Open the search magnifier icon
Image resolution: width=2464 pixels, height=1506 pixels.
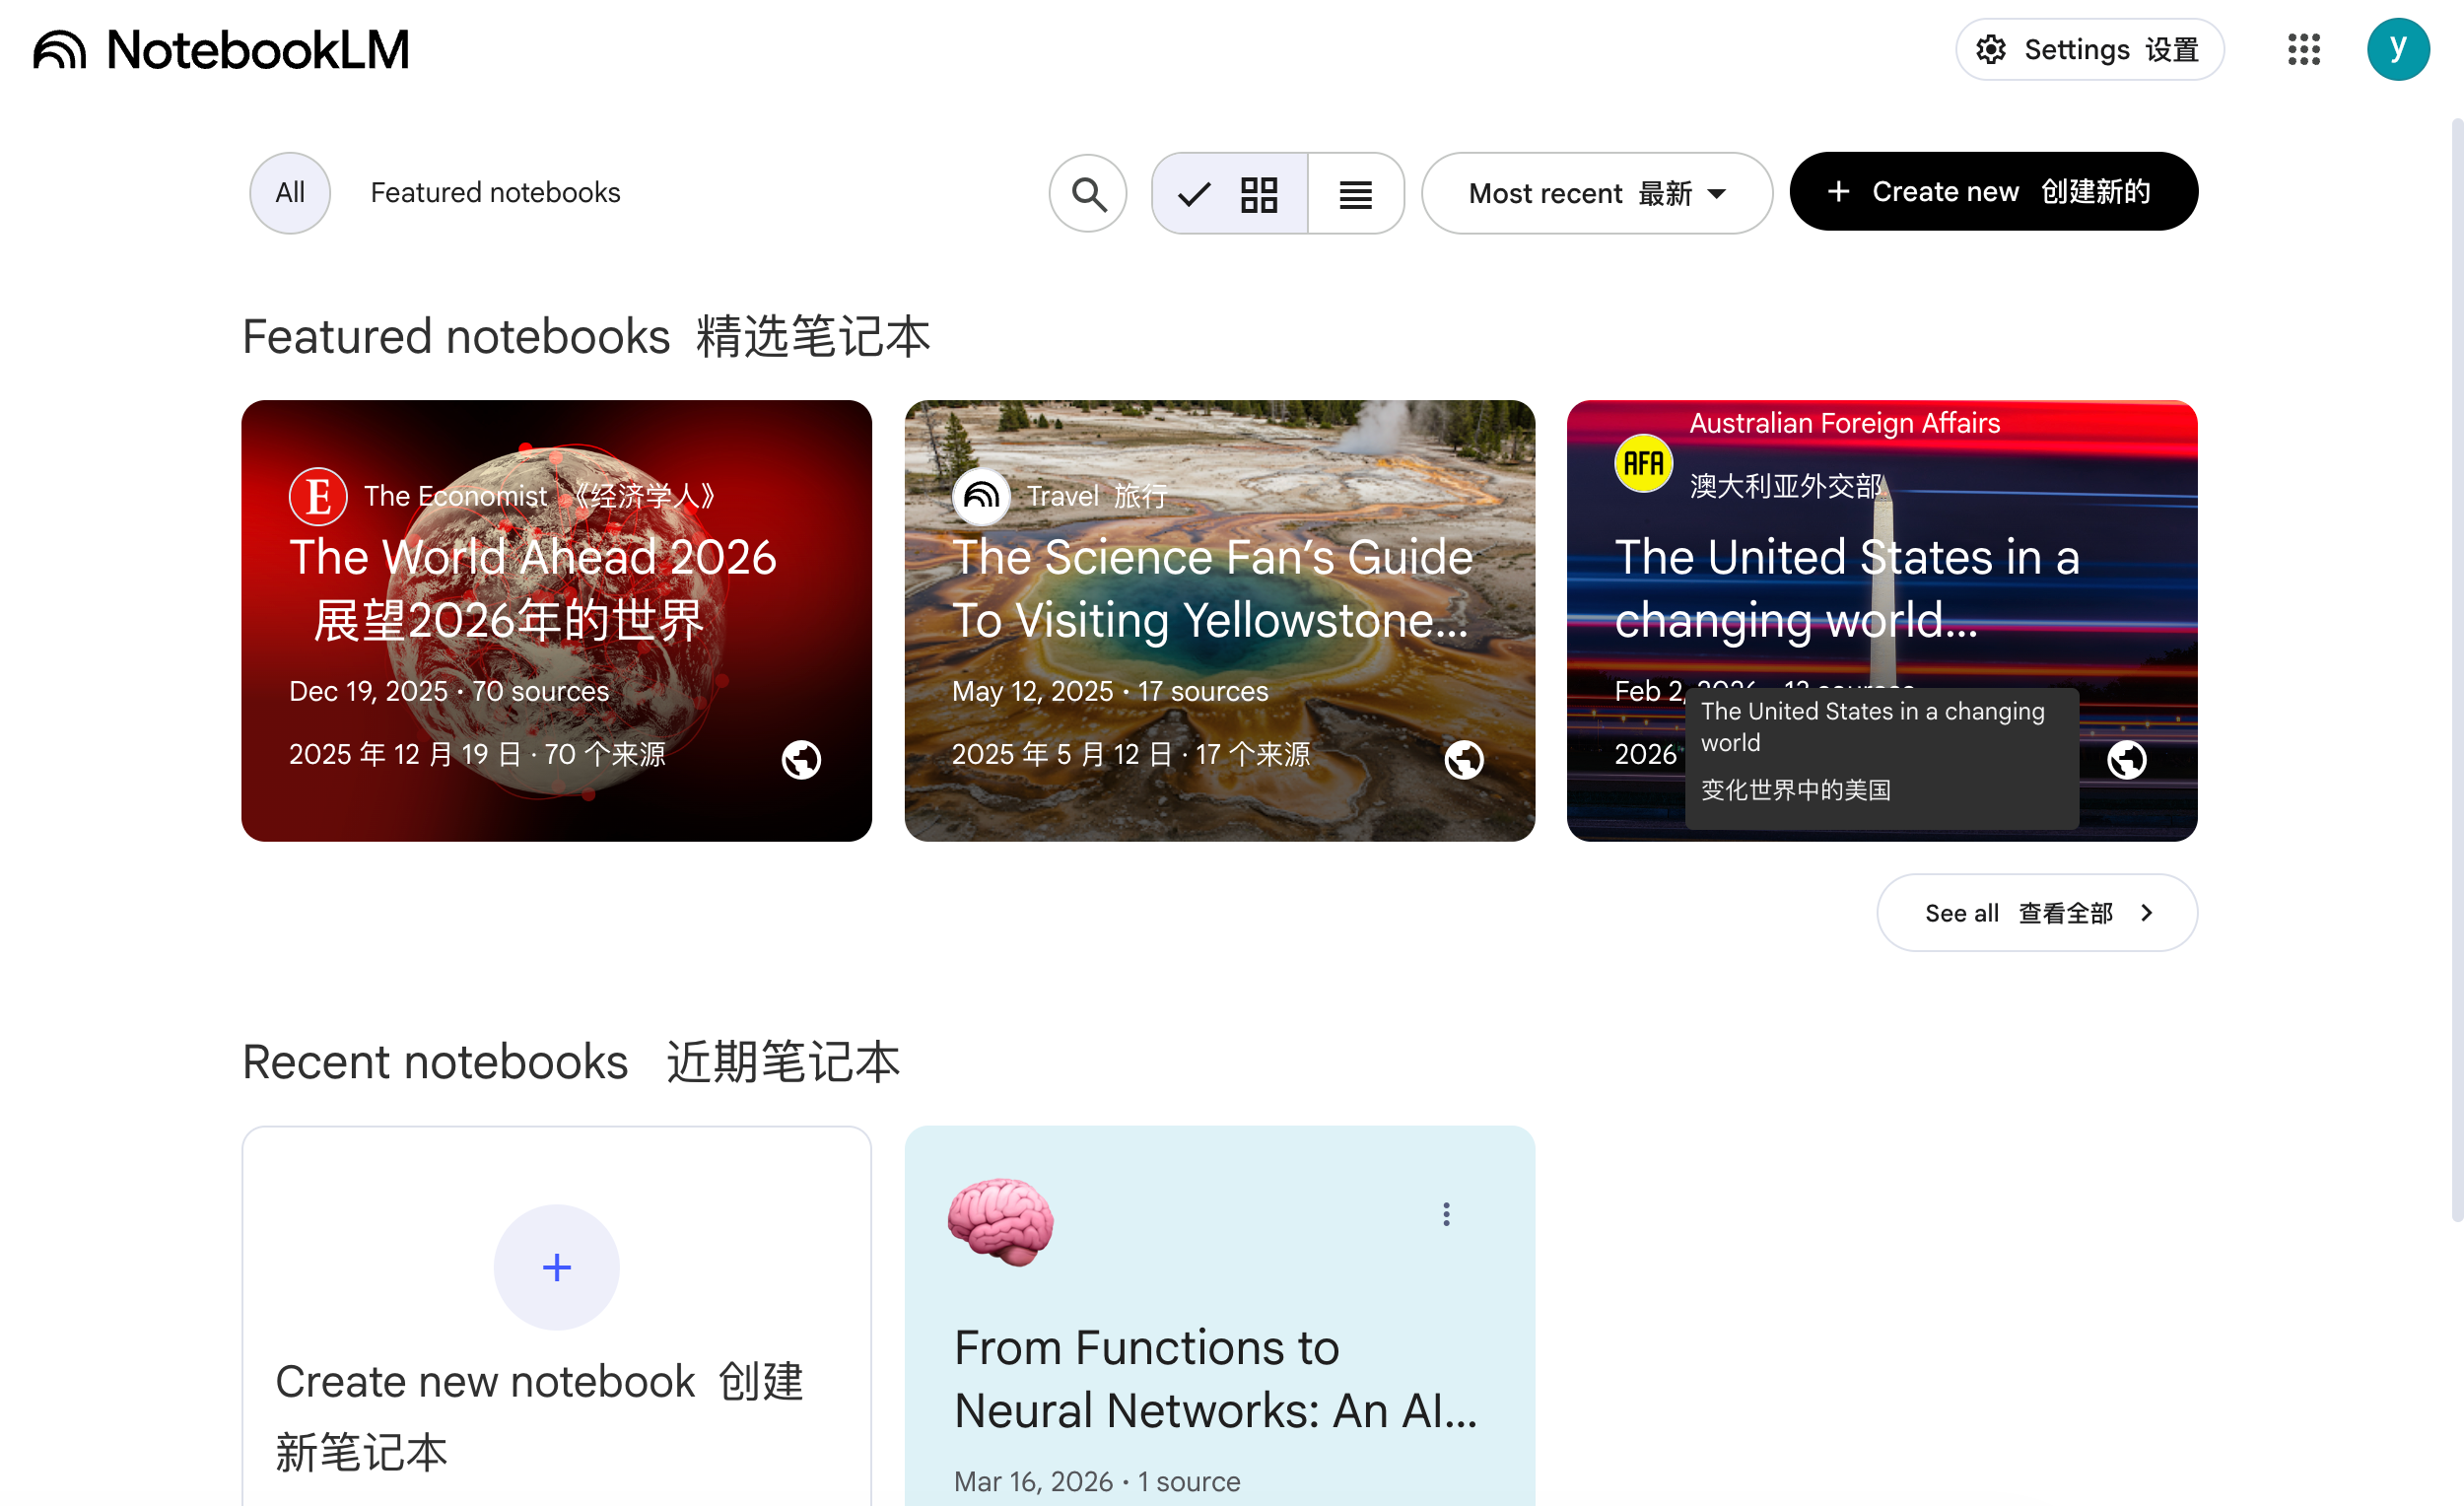(x=1088, y=193)
